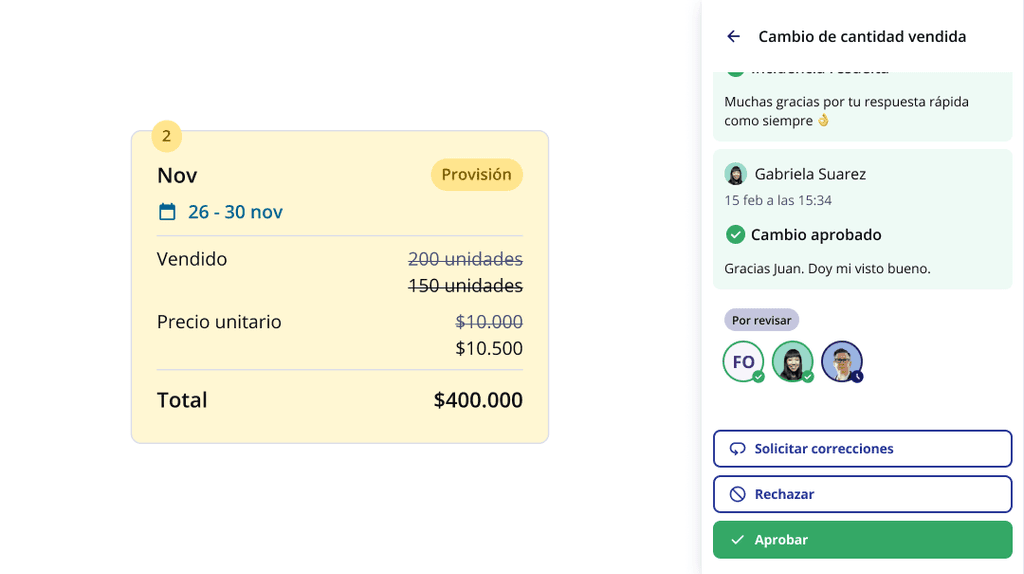This screenshot has width=1024, height=574.
Task: Select the FO reviewer avatar
Action: (743, 362)
